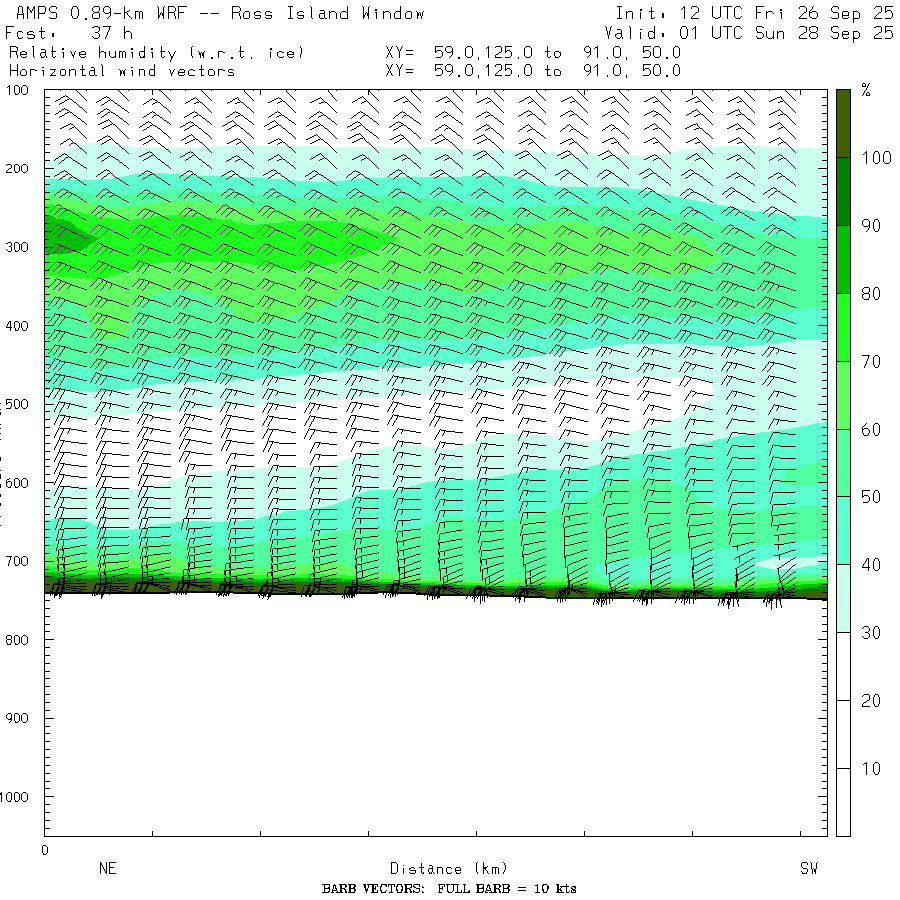Click the 300 pressure level axis label
The image size is (900, 900).
point(19,248)
